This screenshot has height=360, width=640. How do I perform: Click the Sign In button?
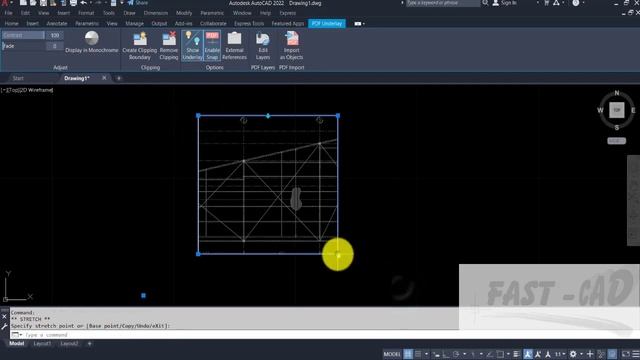tap(504, 3)
